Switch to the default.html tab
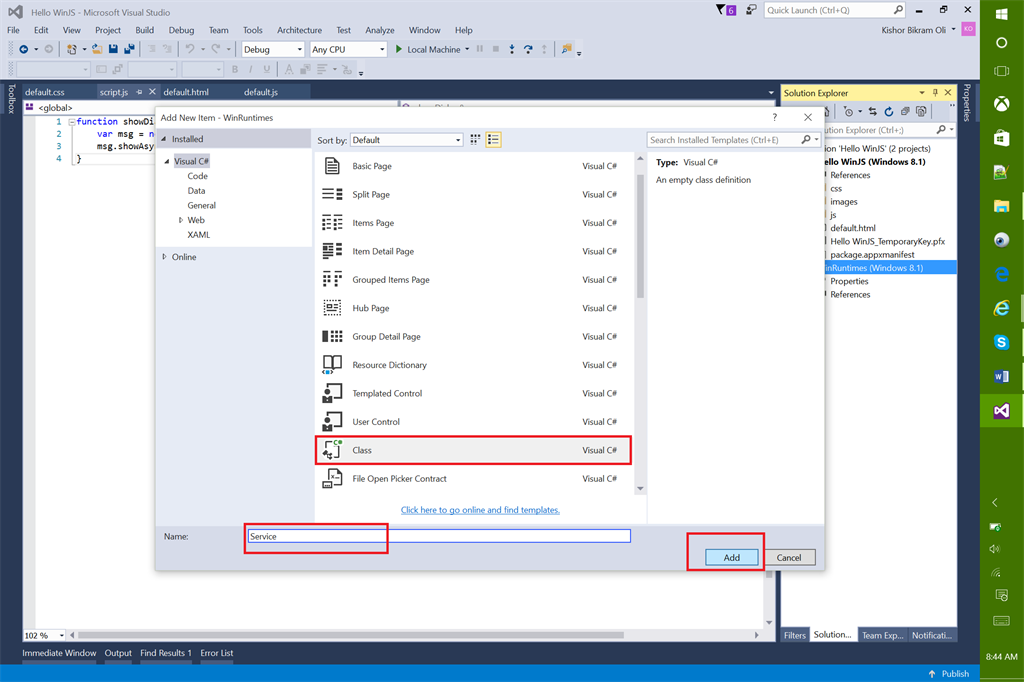 tap(186, 92)
